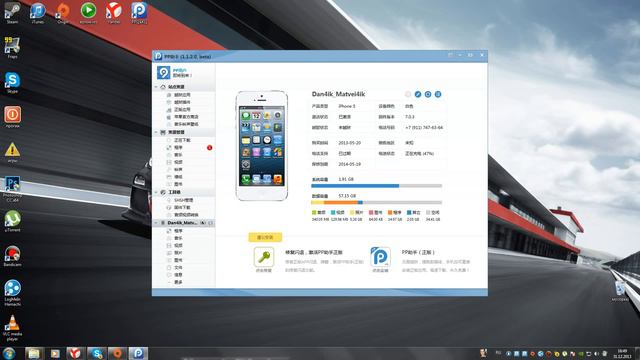Image resolution: width=640 pixels, height=360 pixels.
Task: Launch Origin from the desktop
Action: [x=63, y=12]
